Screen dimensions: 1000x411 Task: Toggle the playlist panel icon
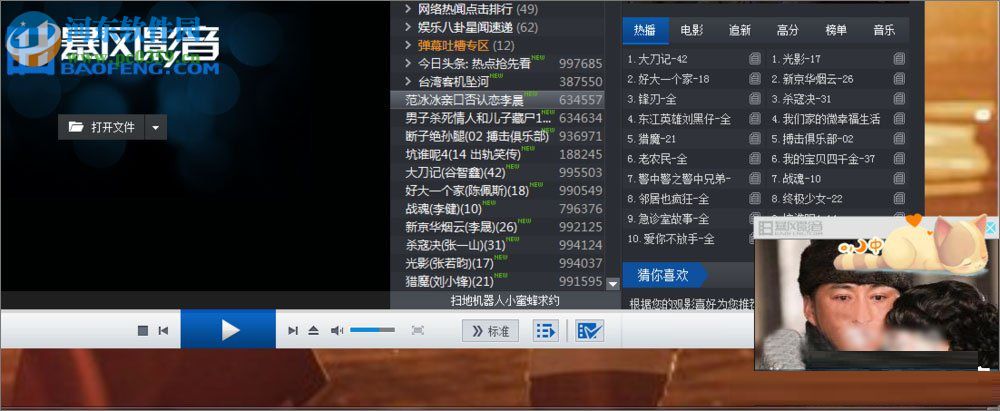545,331
